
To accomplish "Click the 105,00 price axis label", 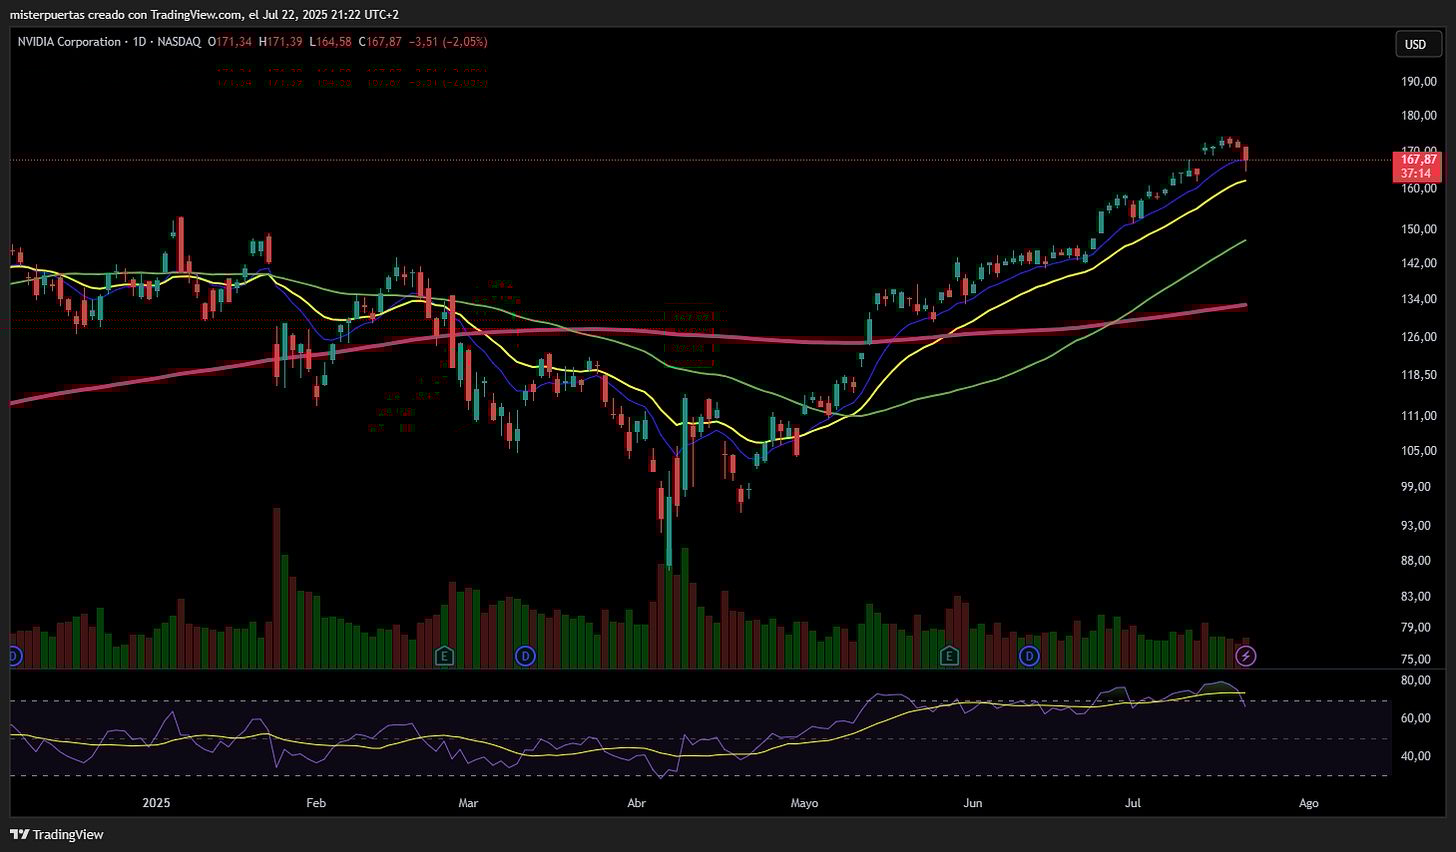I will [1418, 450].
